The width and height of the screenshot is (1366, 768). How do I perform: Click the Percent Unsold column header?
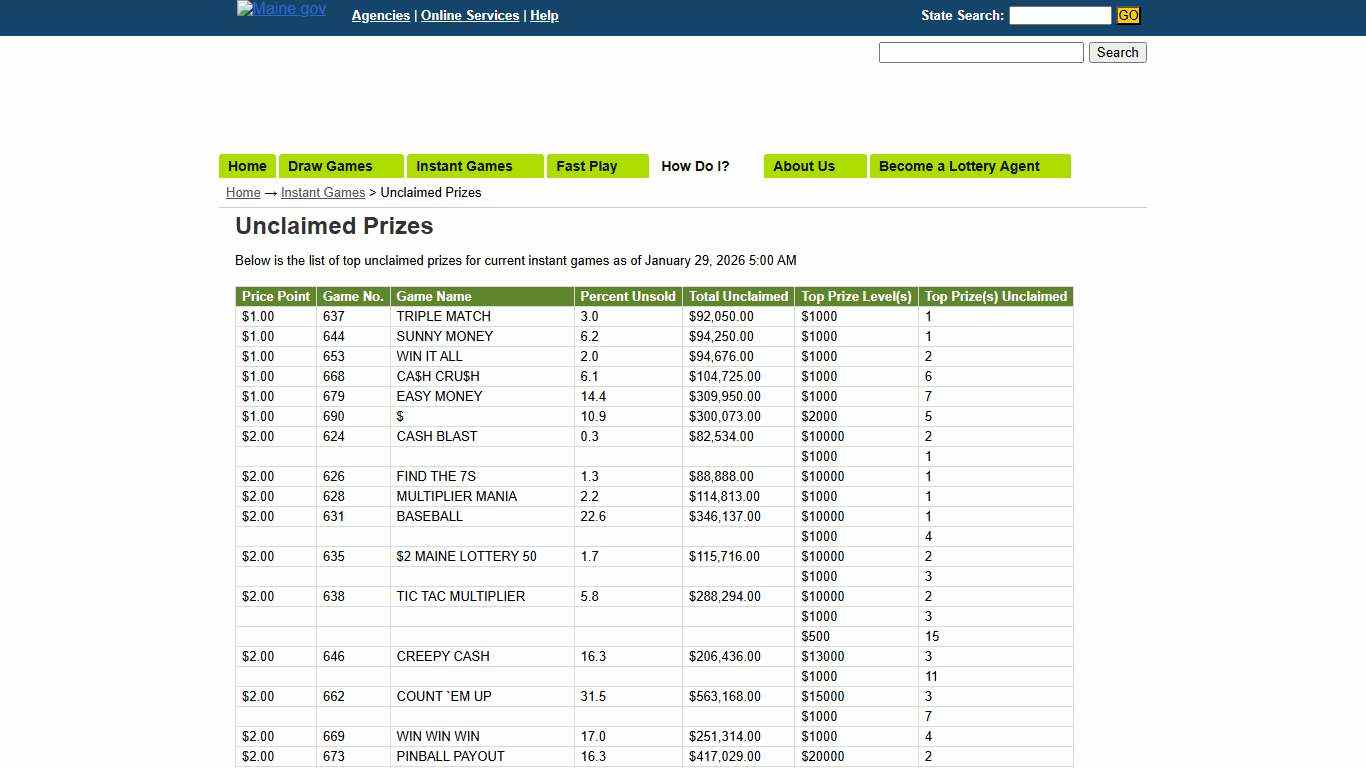628,297
